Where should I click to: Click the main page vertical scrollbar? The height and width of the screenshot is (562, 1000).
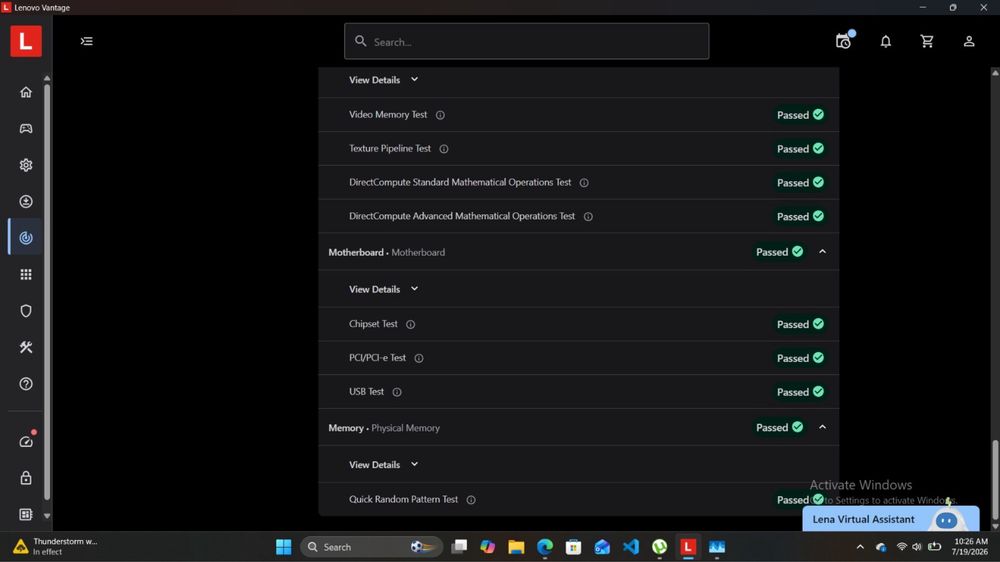[x=995, y=479]
